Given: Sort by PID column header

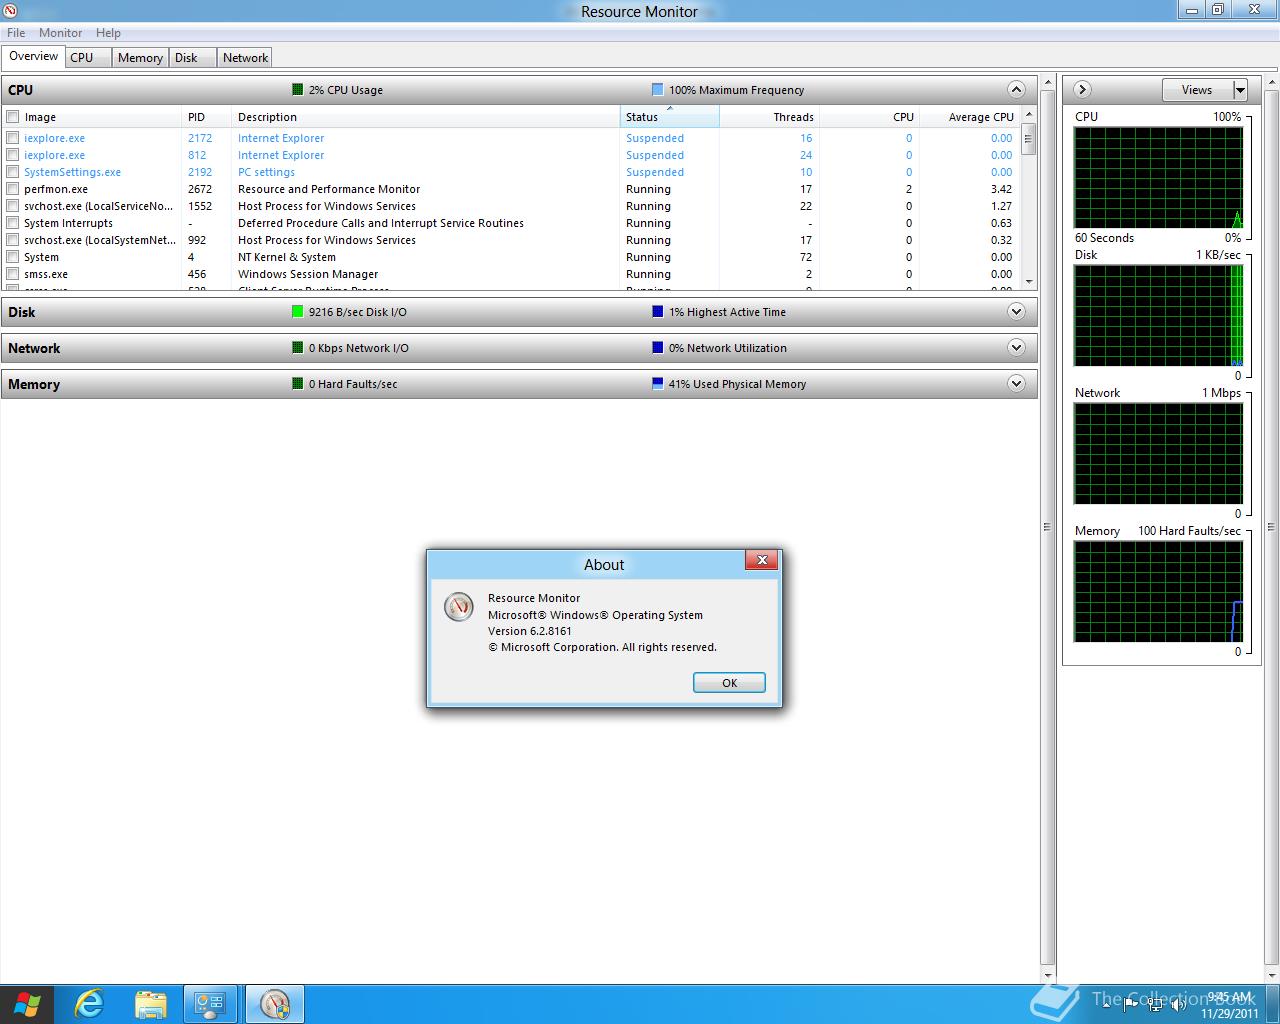Looking at the screenshot, I should (x=206, y=117).
